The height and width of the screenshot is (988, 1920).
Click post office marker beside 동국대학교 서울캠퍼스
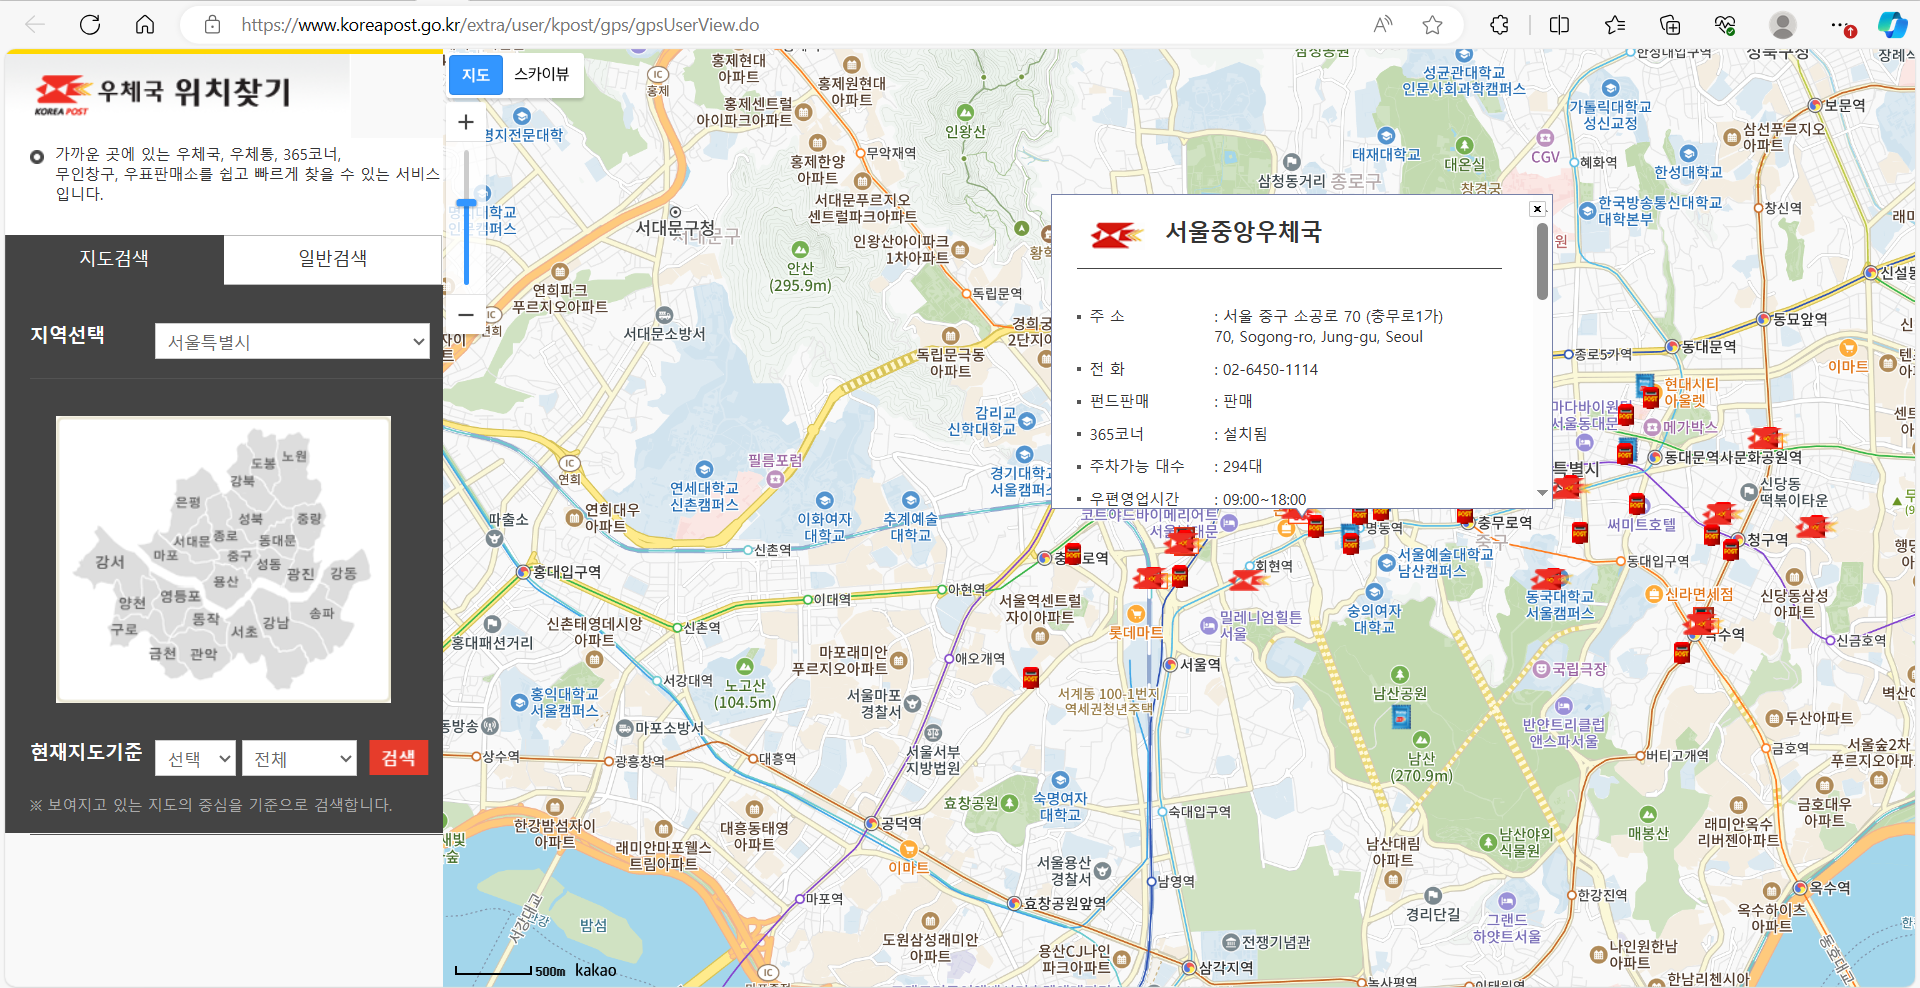tap(1548, 578)
